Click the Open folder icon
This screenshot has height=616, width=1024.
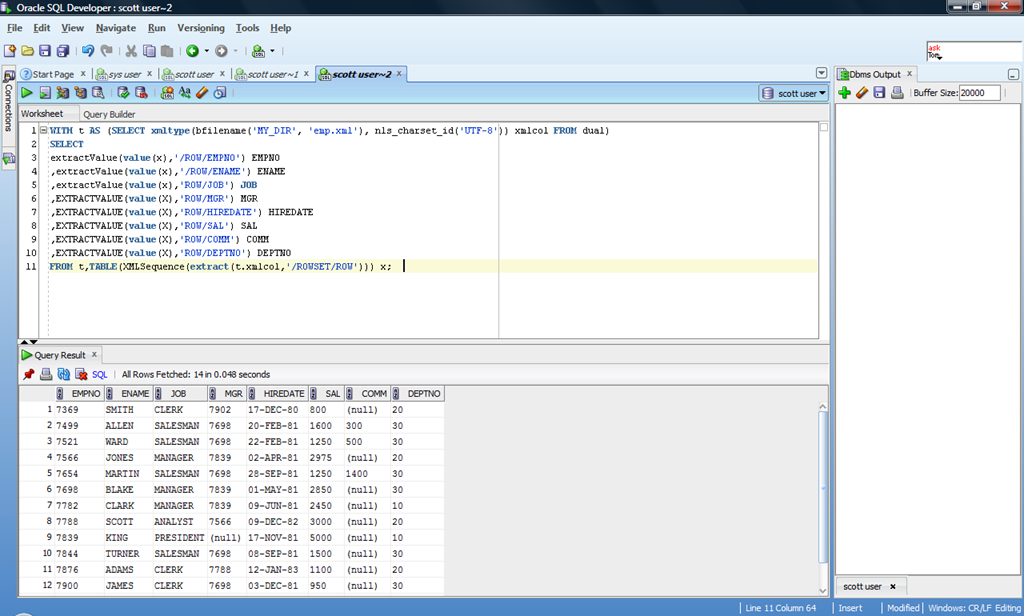(x=27, y=51)
